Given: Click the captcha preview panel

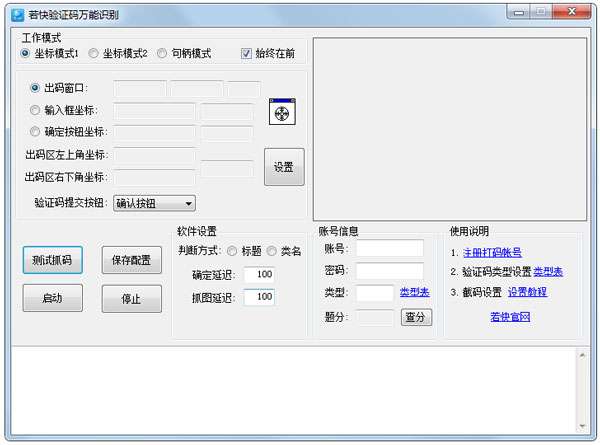Looking at the screenshot, I should point(450,129).
